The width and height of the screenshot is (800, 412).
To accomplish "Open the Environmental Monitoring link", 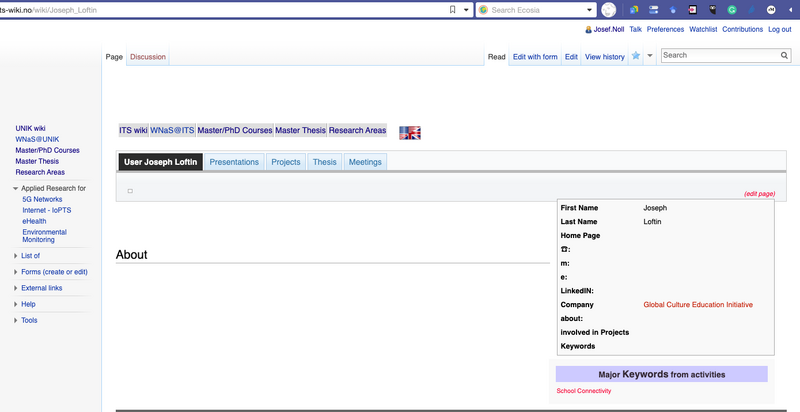I will [x=44, y=236].
